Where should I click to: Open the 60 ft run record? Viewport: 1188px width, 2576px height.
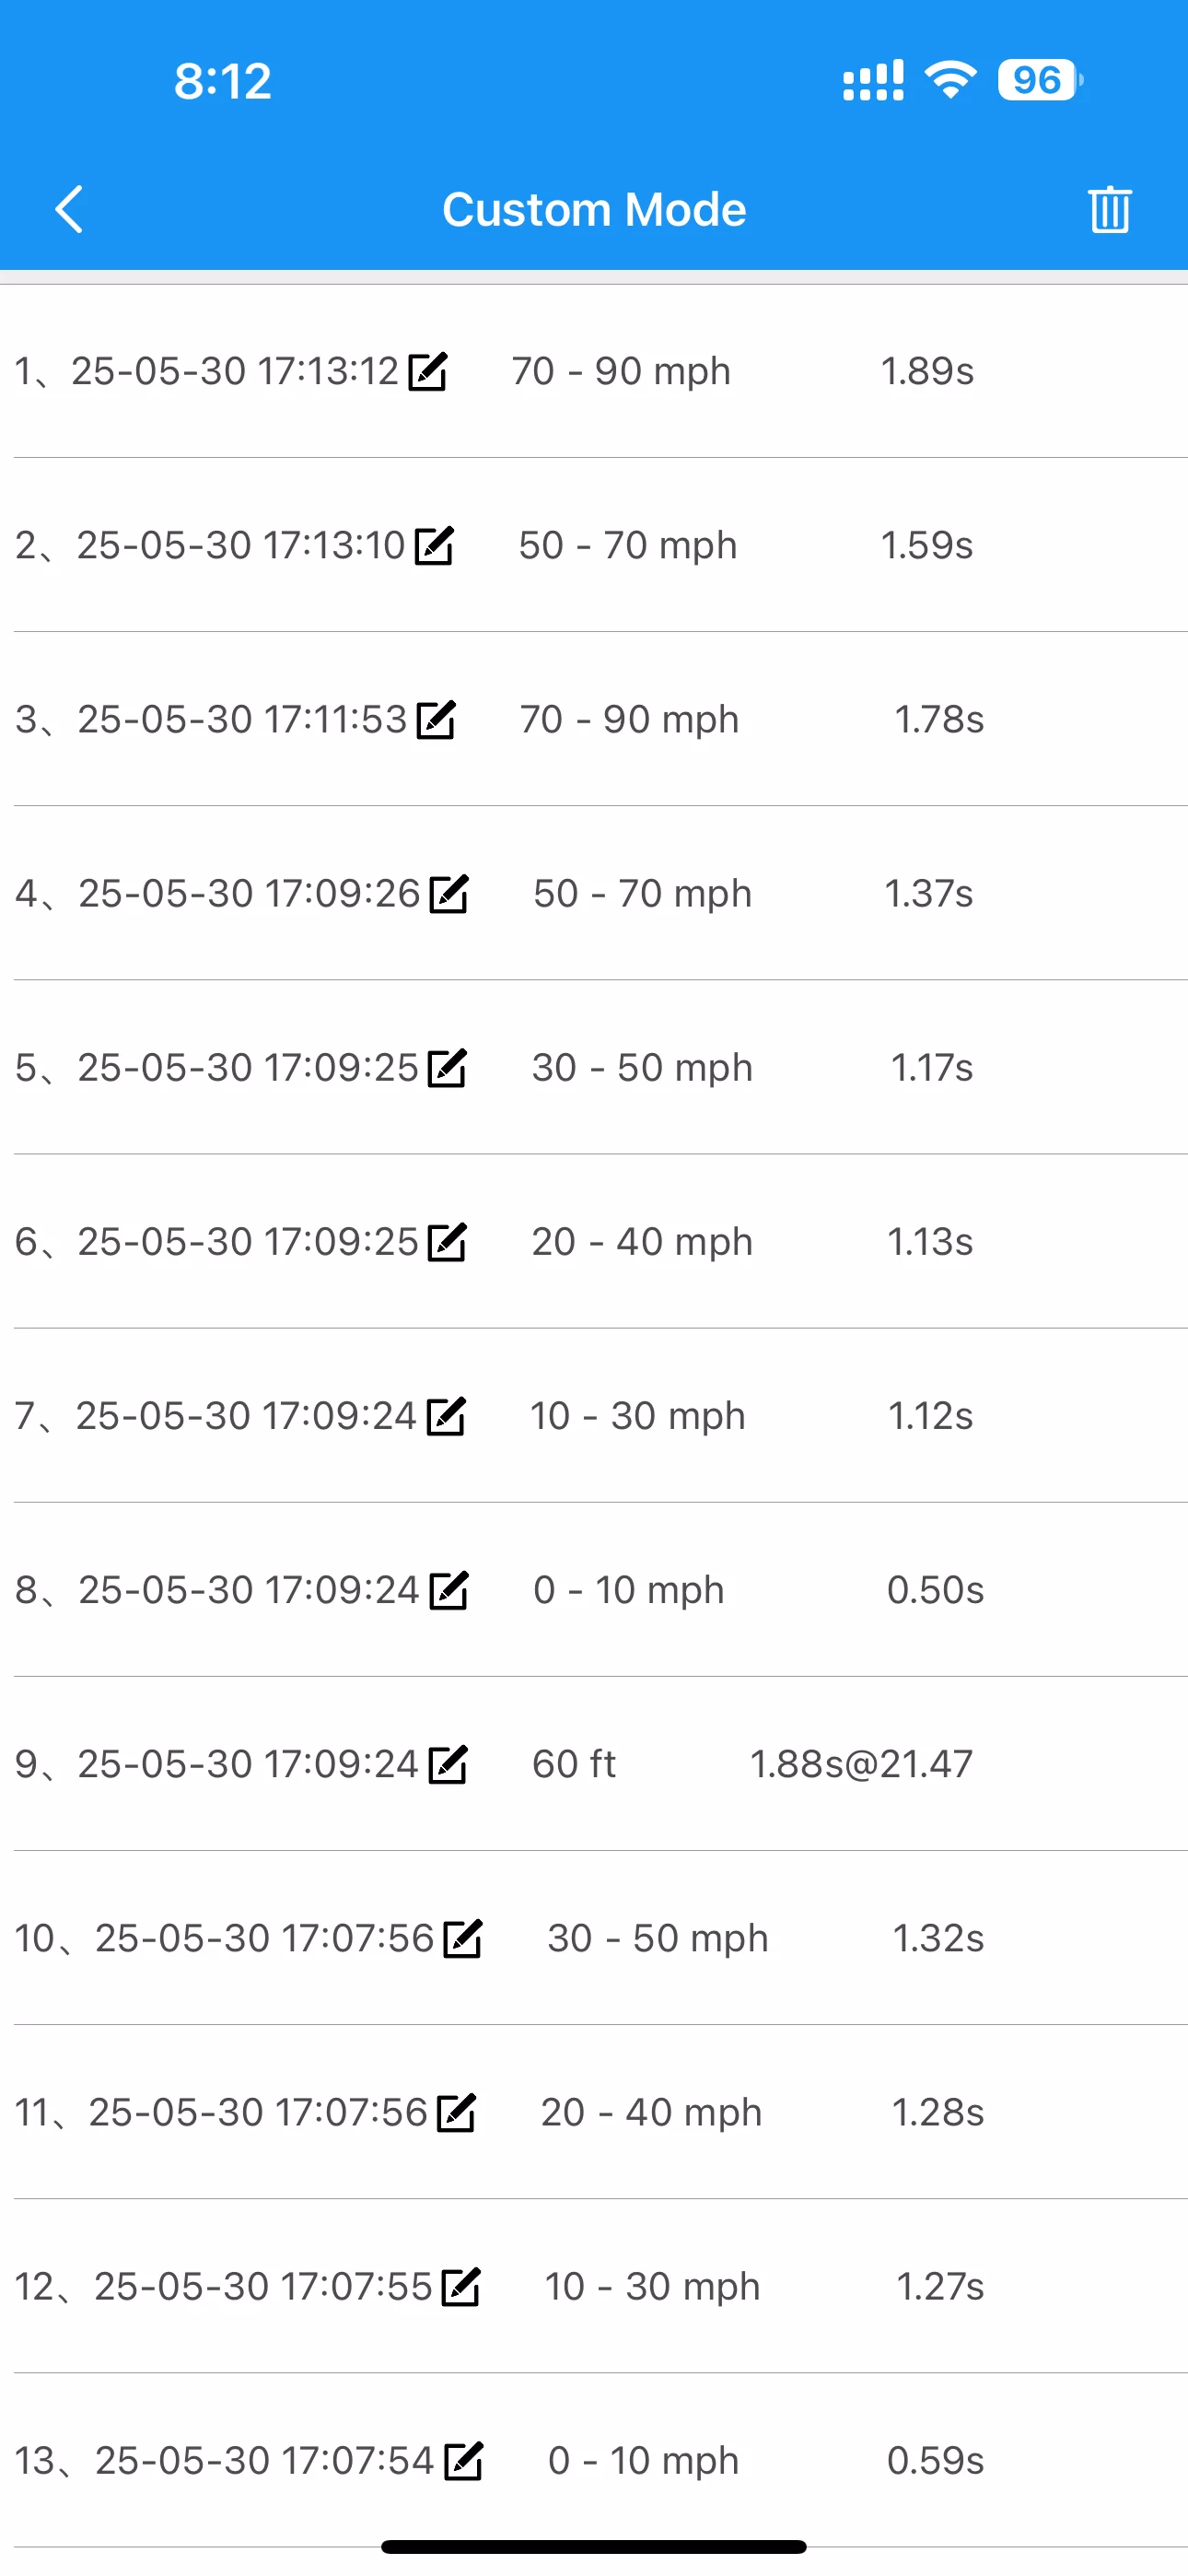(594, 1763)
